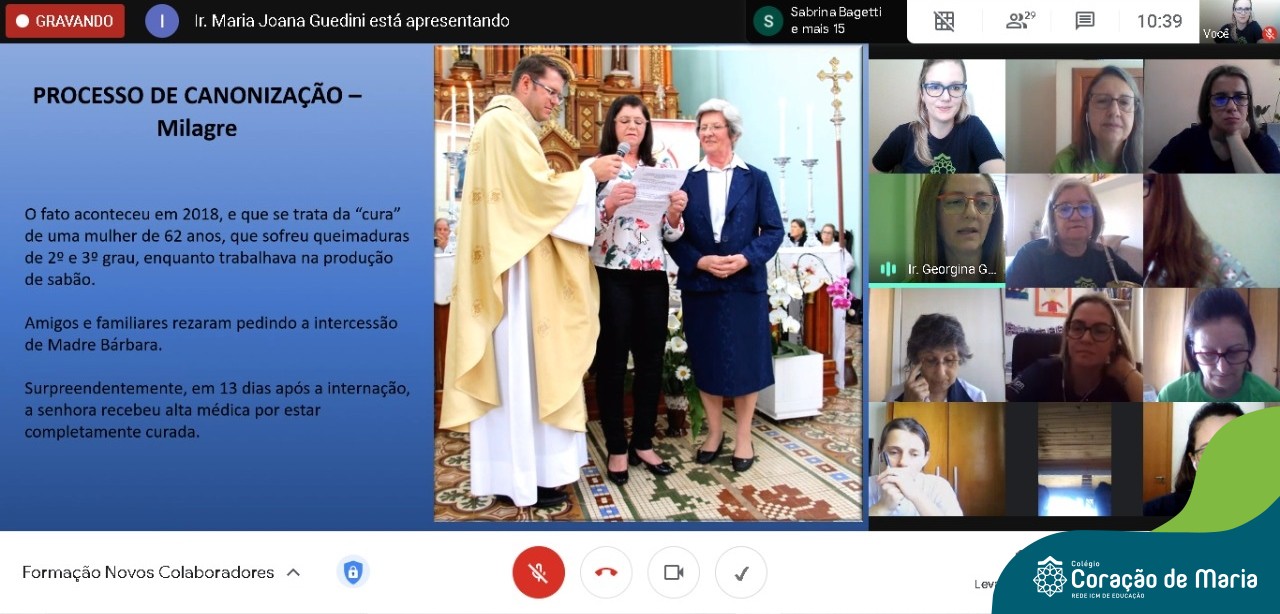The image size is (1280, 614).
Task: Unmute the microphone with the red button
Action: (538, 573)
